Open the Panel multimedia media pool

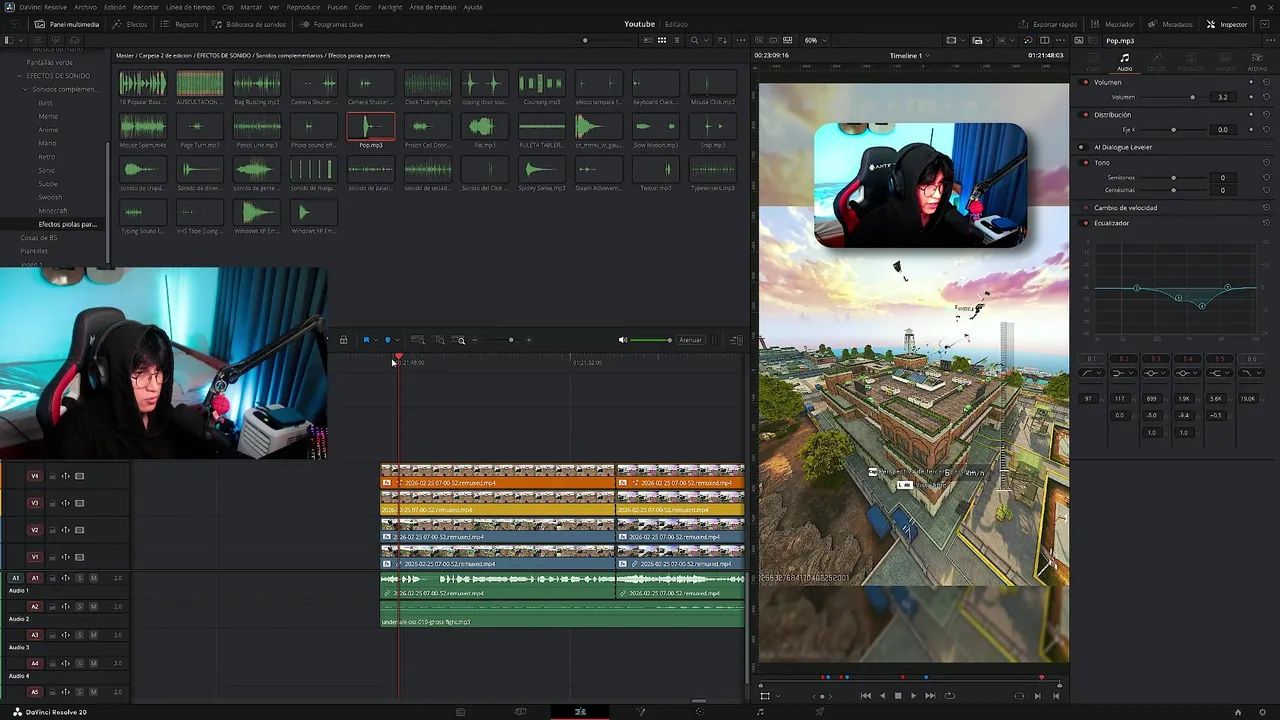(x=67, y=24)
